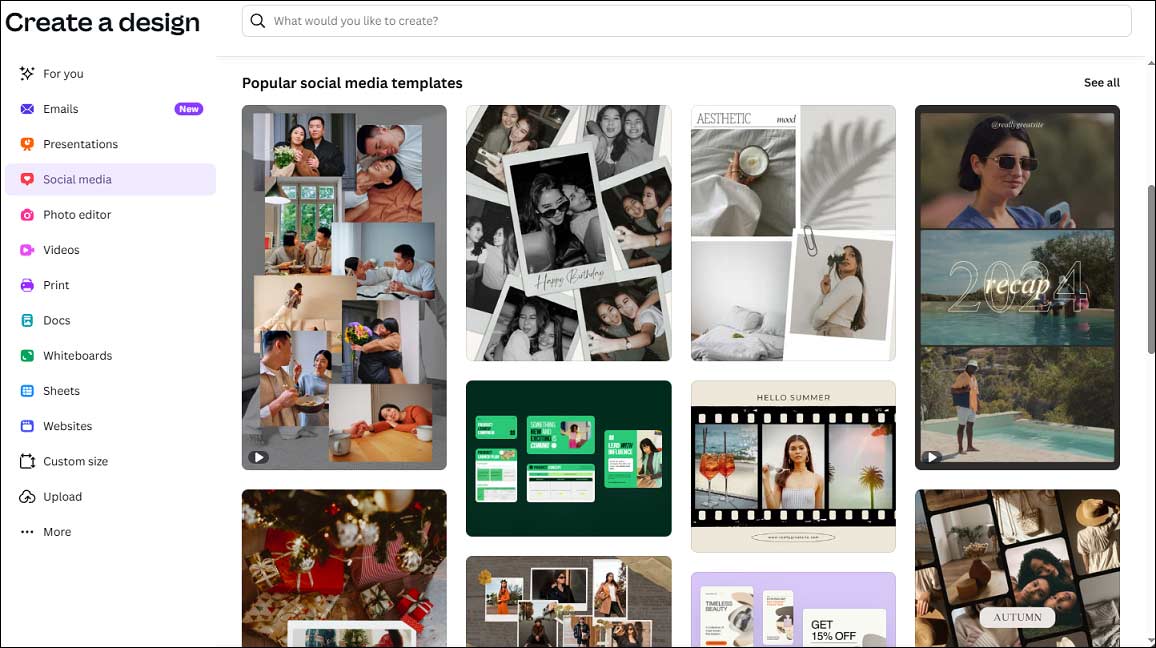The image size is (1156, 648).
Task: Click the magnifying glass search icon
Action: pos(256,20)
